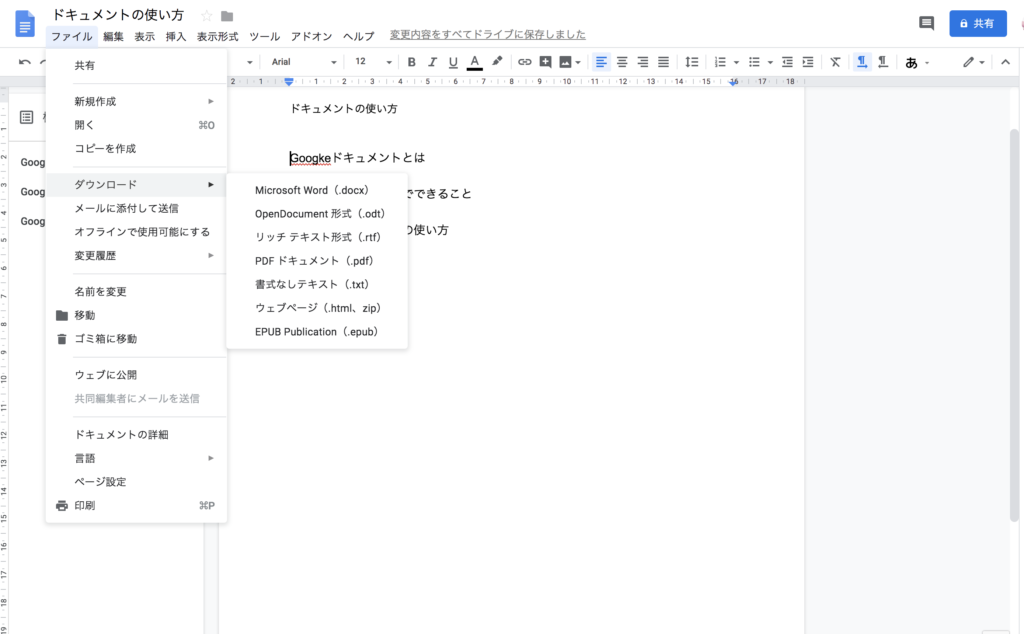This screenshot has width=1024, height=634.
Task: Toggle italic formatting
Action: click(x=432, y=62)
